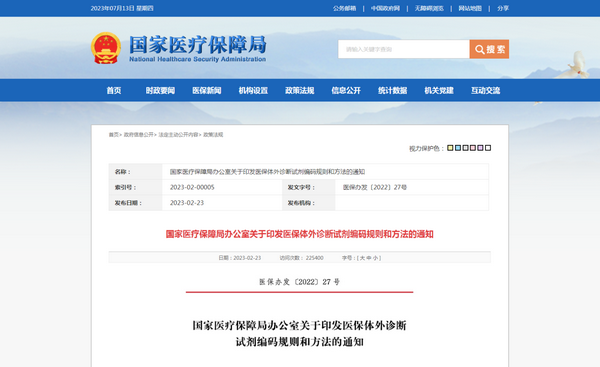
Task: Click the orange 搜索 search button
Action: 489,49
